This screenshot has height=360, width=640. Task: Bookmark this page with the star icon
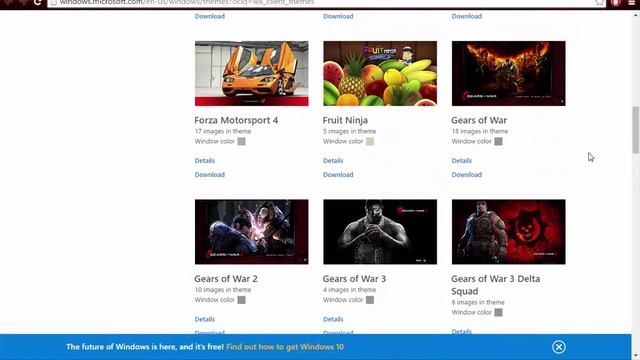pos(599,2)
